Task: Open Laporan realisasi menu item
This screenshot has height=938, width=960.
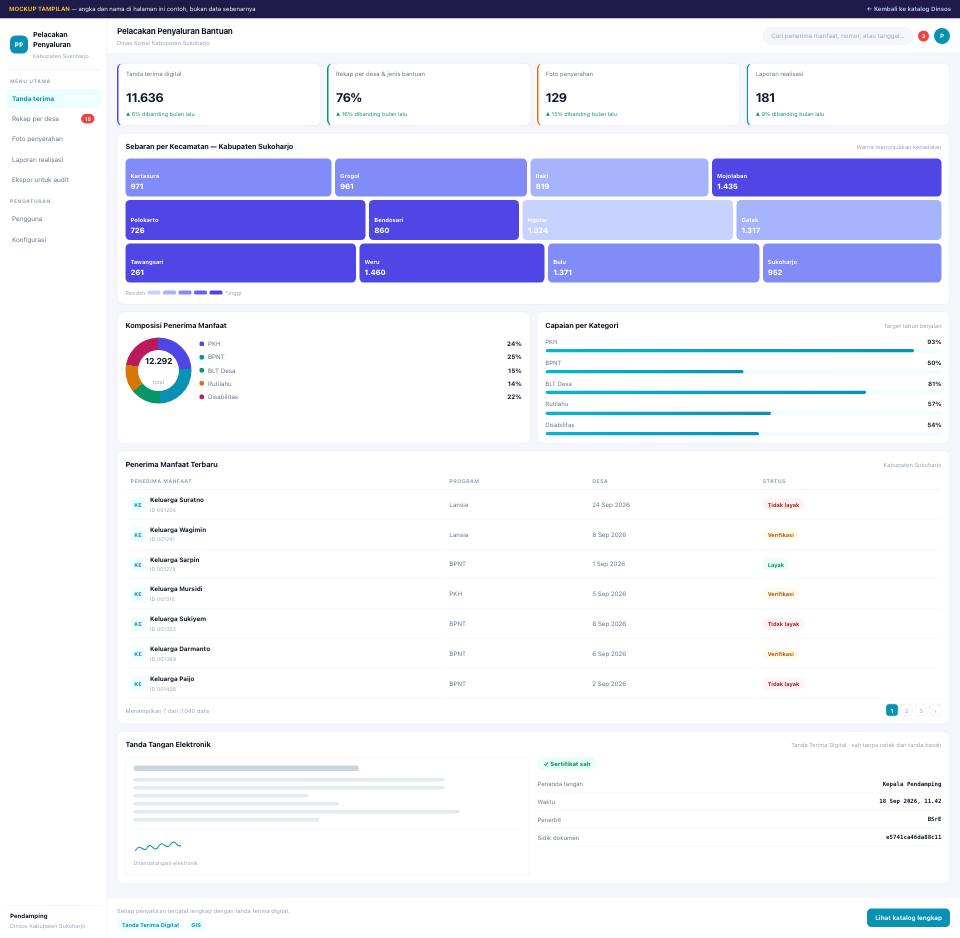Action: click(x=53, y=160)
